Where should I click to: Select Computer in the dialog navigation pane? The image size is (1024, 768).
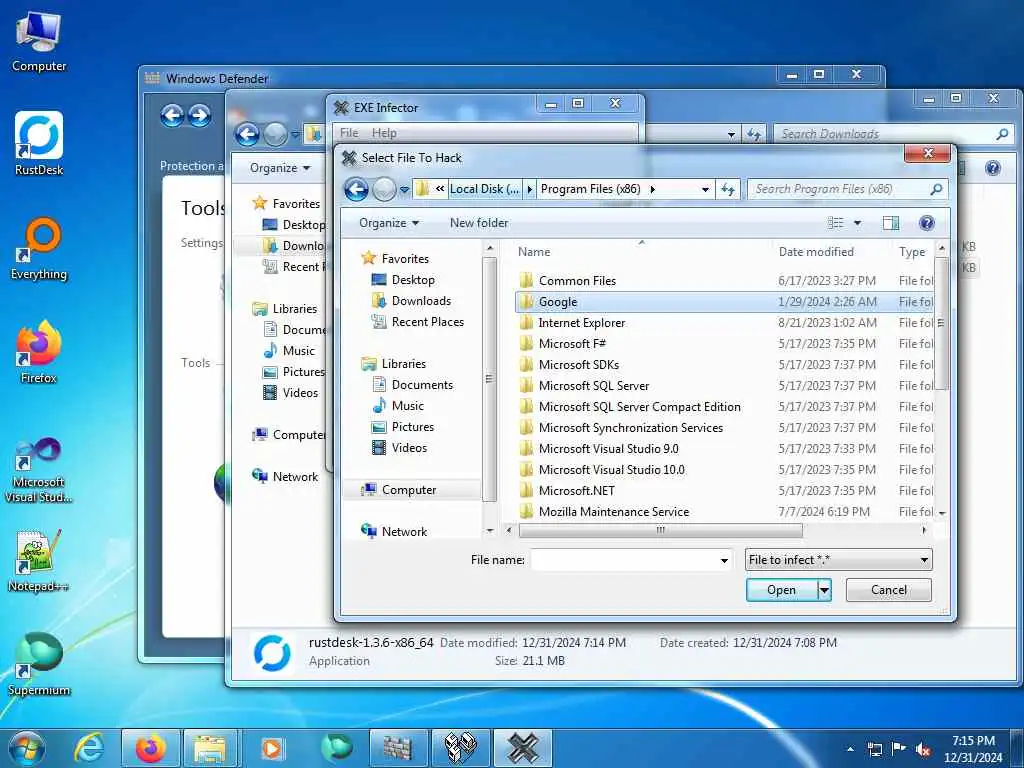408,490
